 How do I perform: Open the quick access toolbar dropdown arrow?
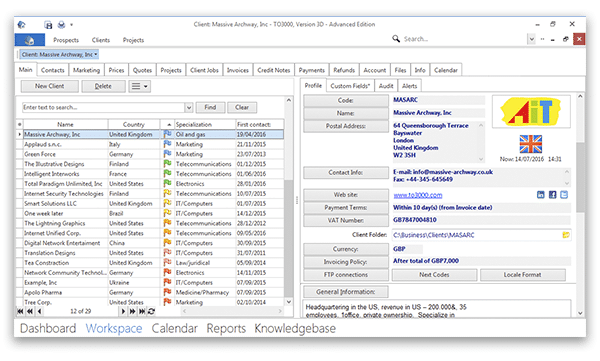[72, 25]
